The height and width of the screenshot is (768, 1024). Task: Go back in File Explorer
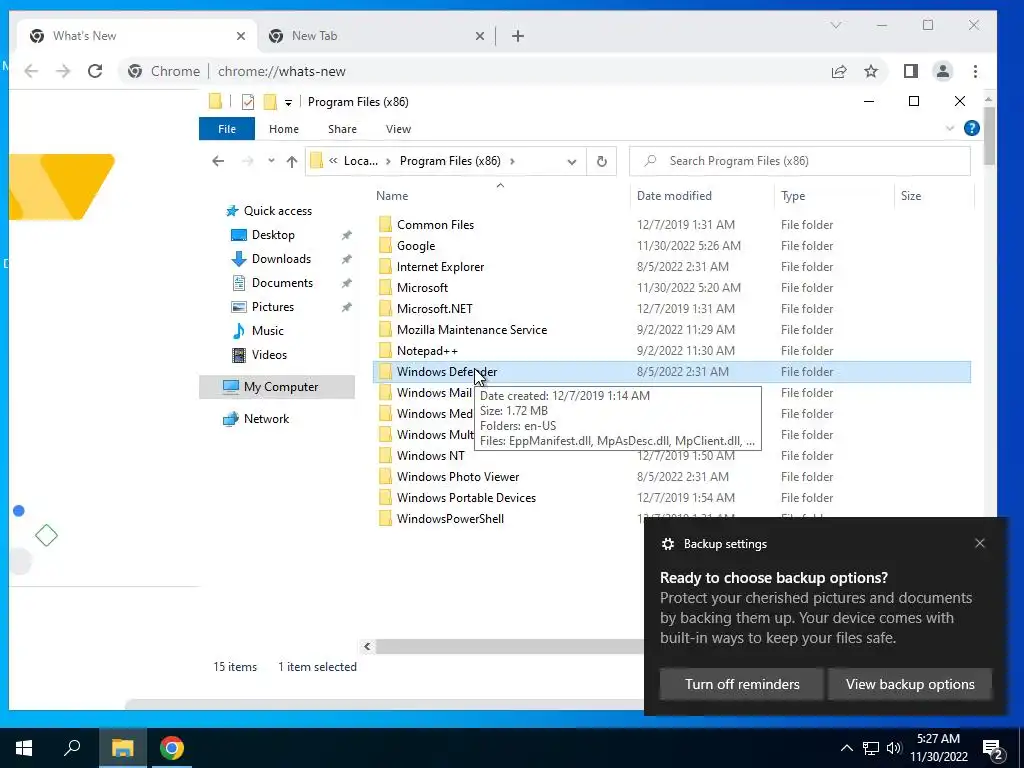pyautogui.click(x=218, y=161)
